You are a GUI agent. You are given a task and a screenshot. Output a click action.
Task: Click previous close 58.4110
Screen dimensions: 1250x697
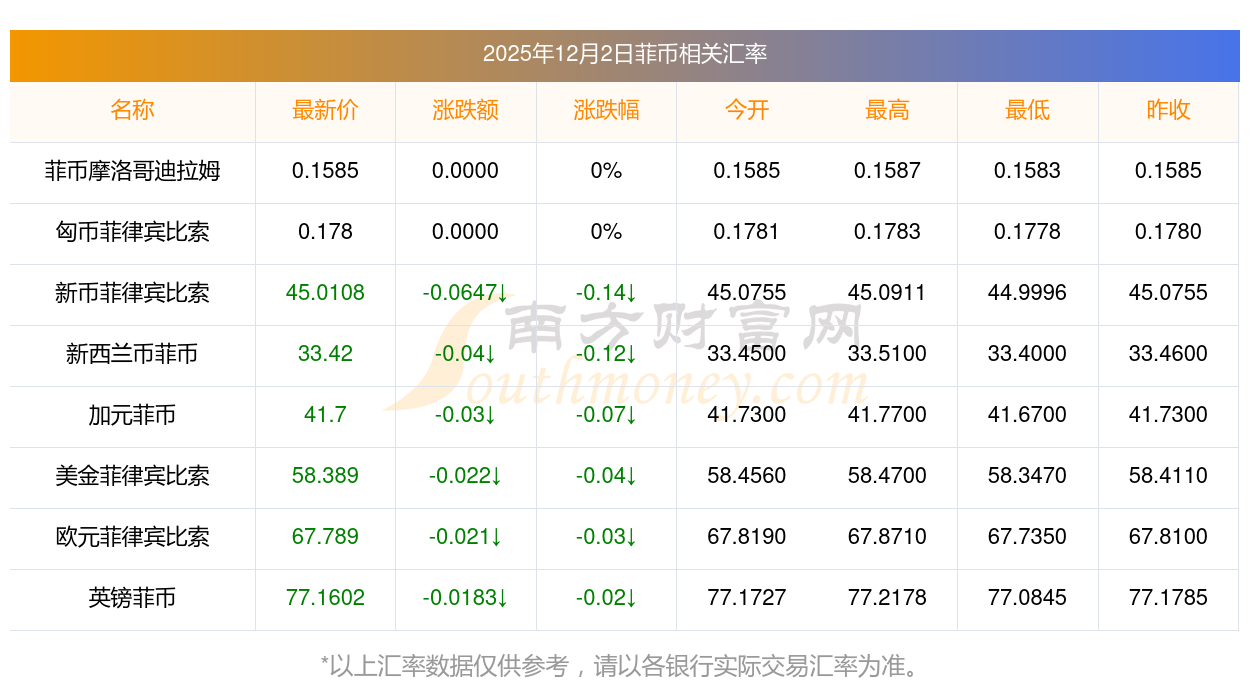pyautogui.click(x=1168, y=476)
